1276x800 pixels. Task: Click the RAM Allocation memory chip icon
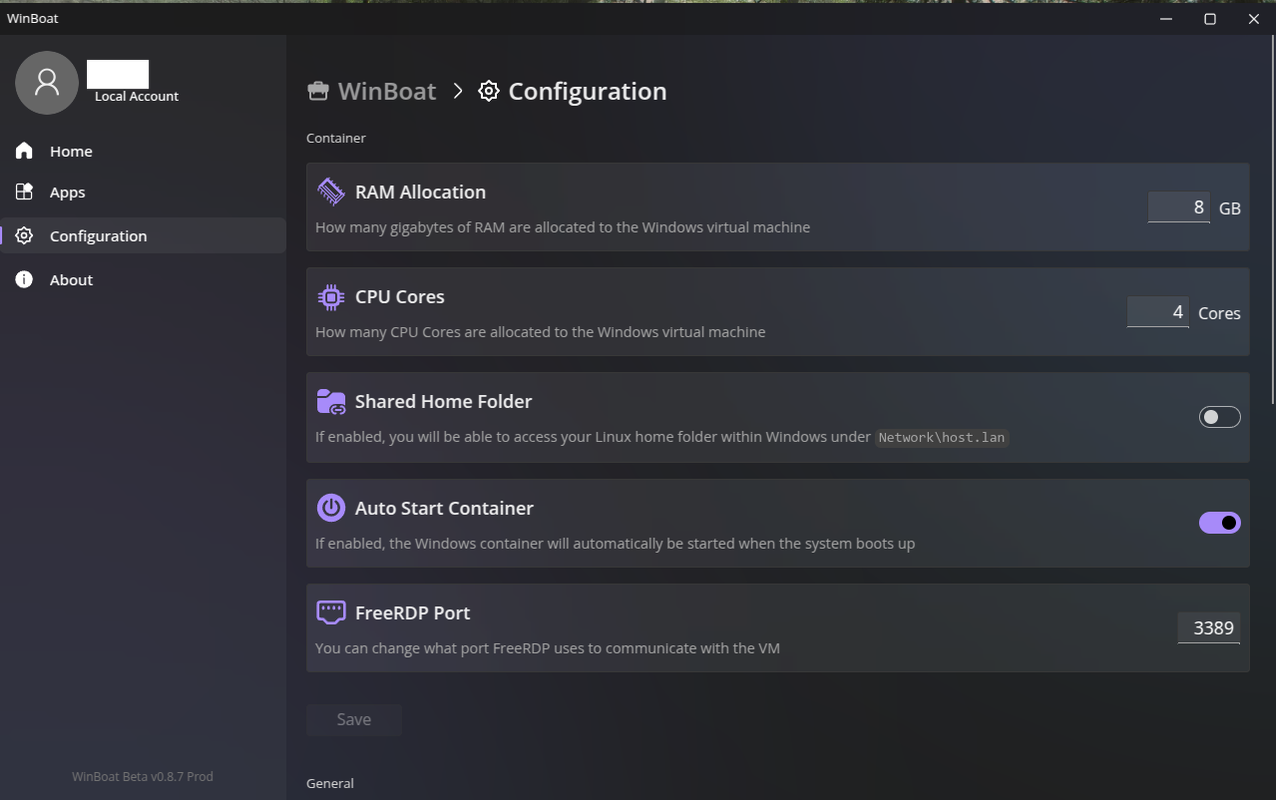pos(330,191)
